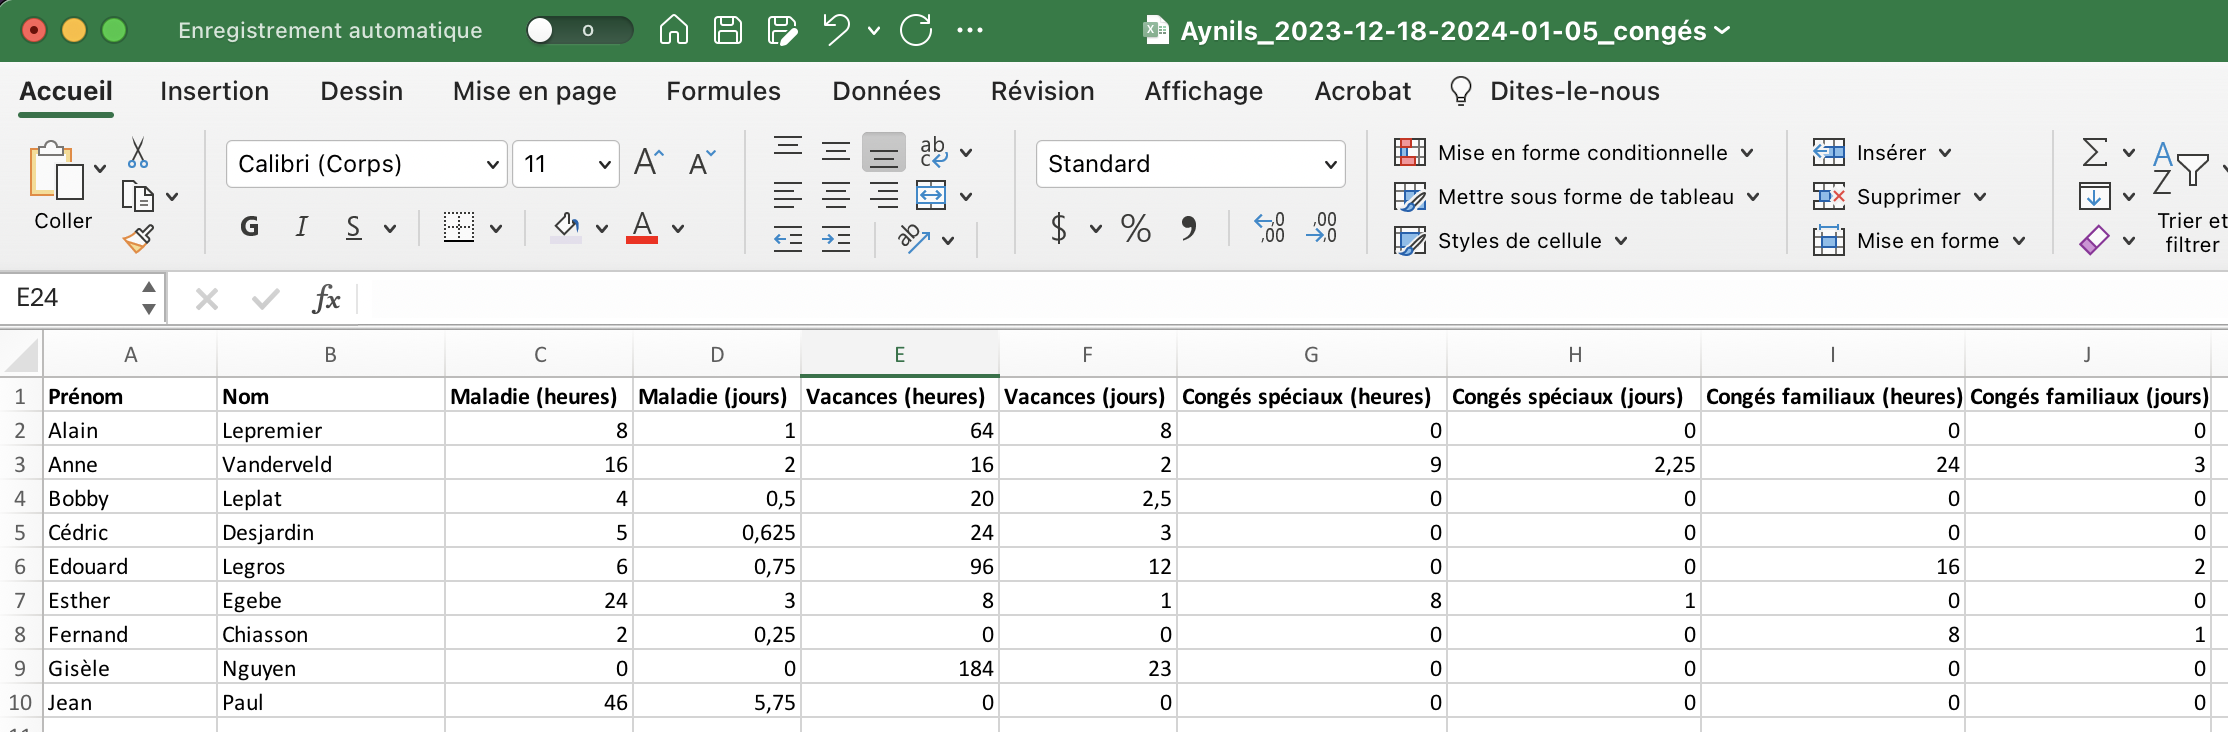
Task: Apply cell borders icon
Action: (459, 227)
